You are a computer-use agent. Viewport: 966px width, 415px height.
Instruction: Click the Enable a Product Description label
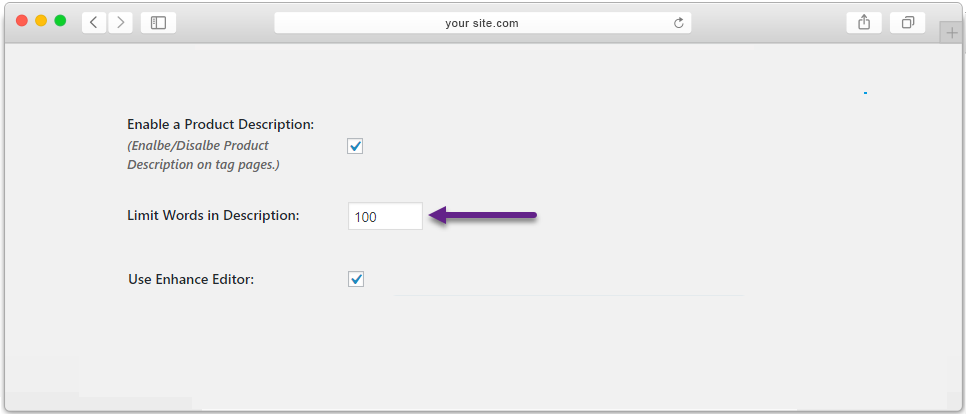[x=221, y=124]
